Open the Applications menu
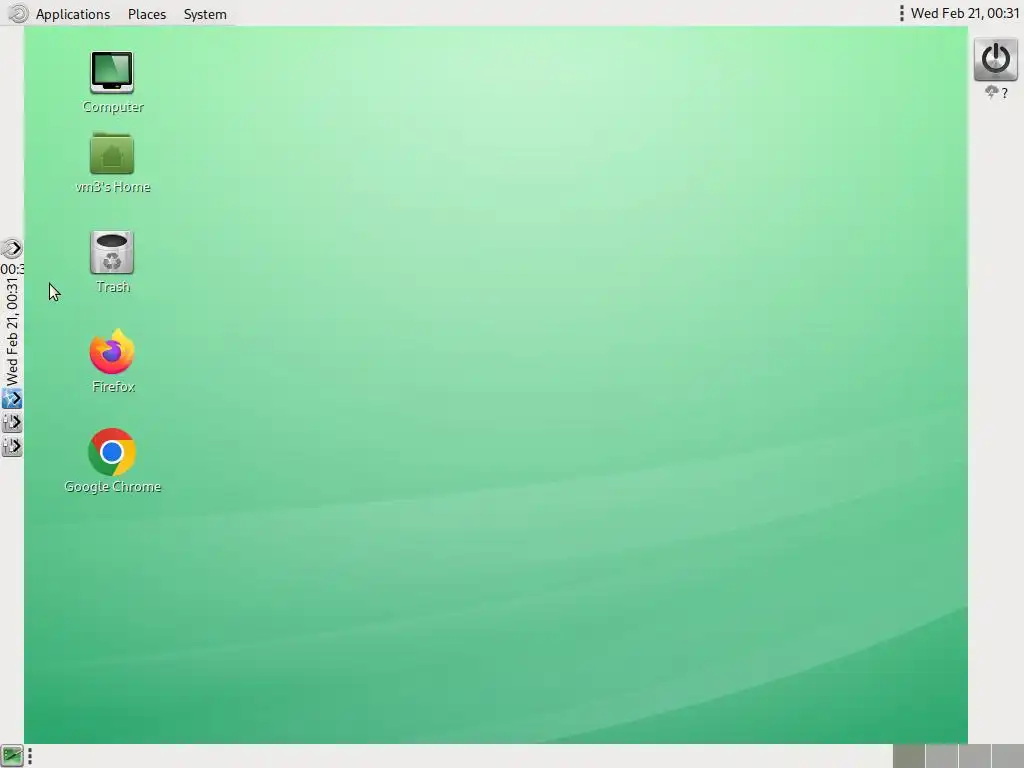Image resolution: width=1024 pixels, height=768 pixels. (72, 14)
